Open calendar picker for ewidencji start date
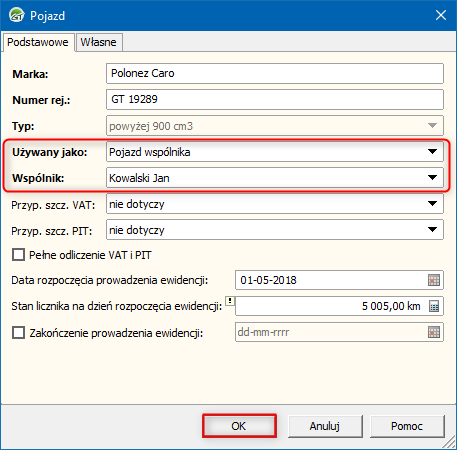Screen dimensions: 457x450 click(x=434, y=280)
